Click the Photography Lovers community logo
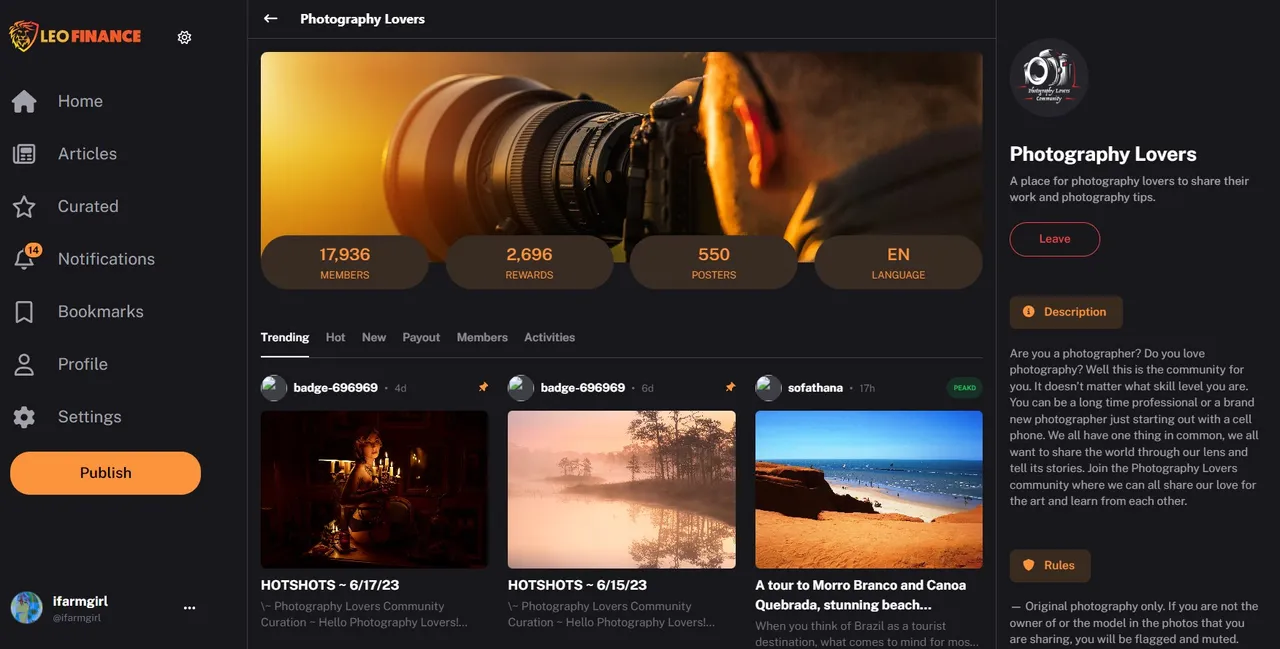Image resolution: width=1280 pixels, height=649 pixels. (x=1049, y=78)
